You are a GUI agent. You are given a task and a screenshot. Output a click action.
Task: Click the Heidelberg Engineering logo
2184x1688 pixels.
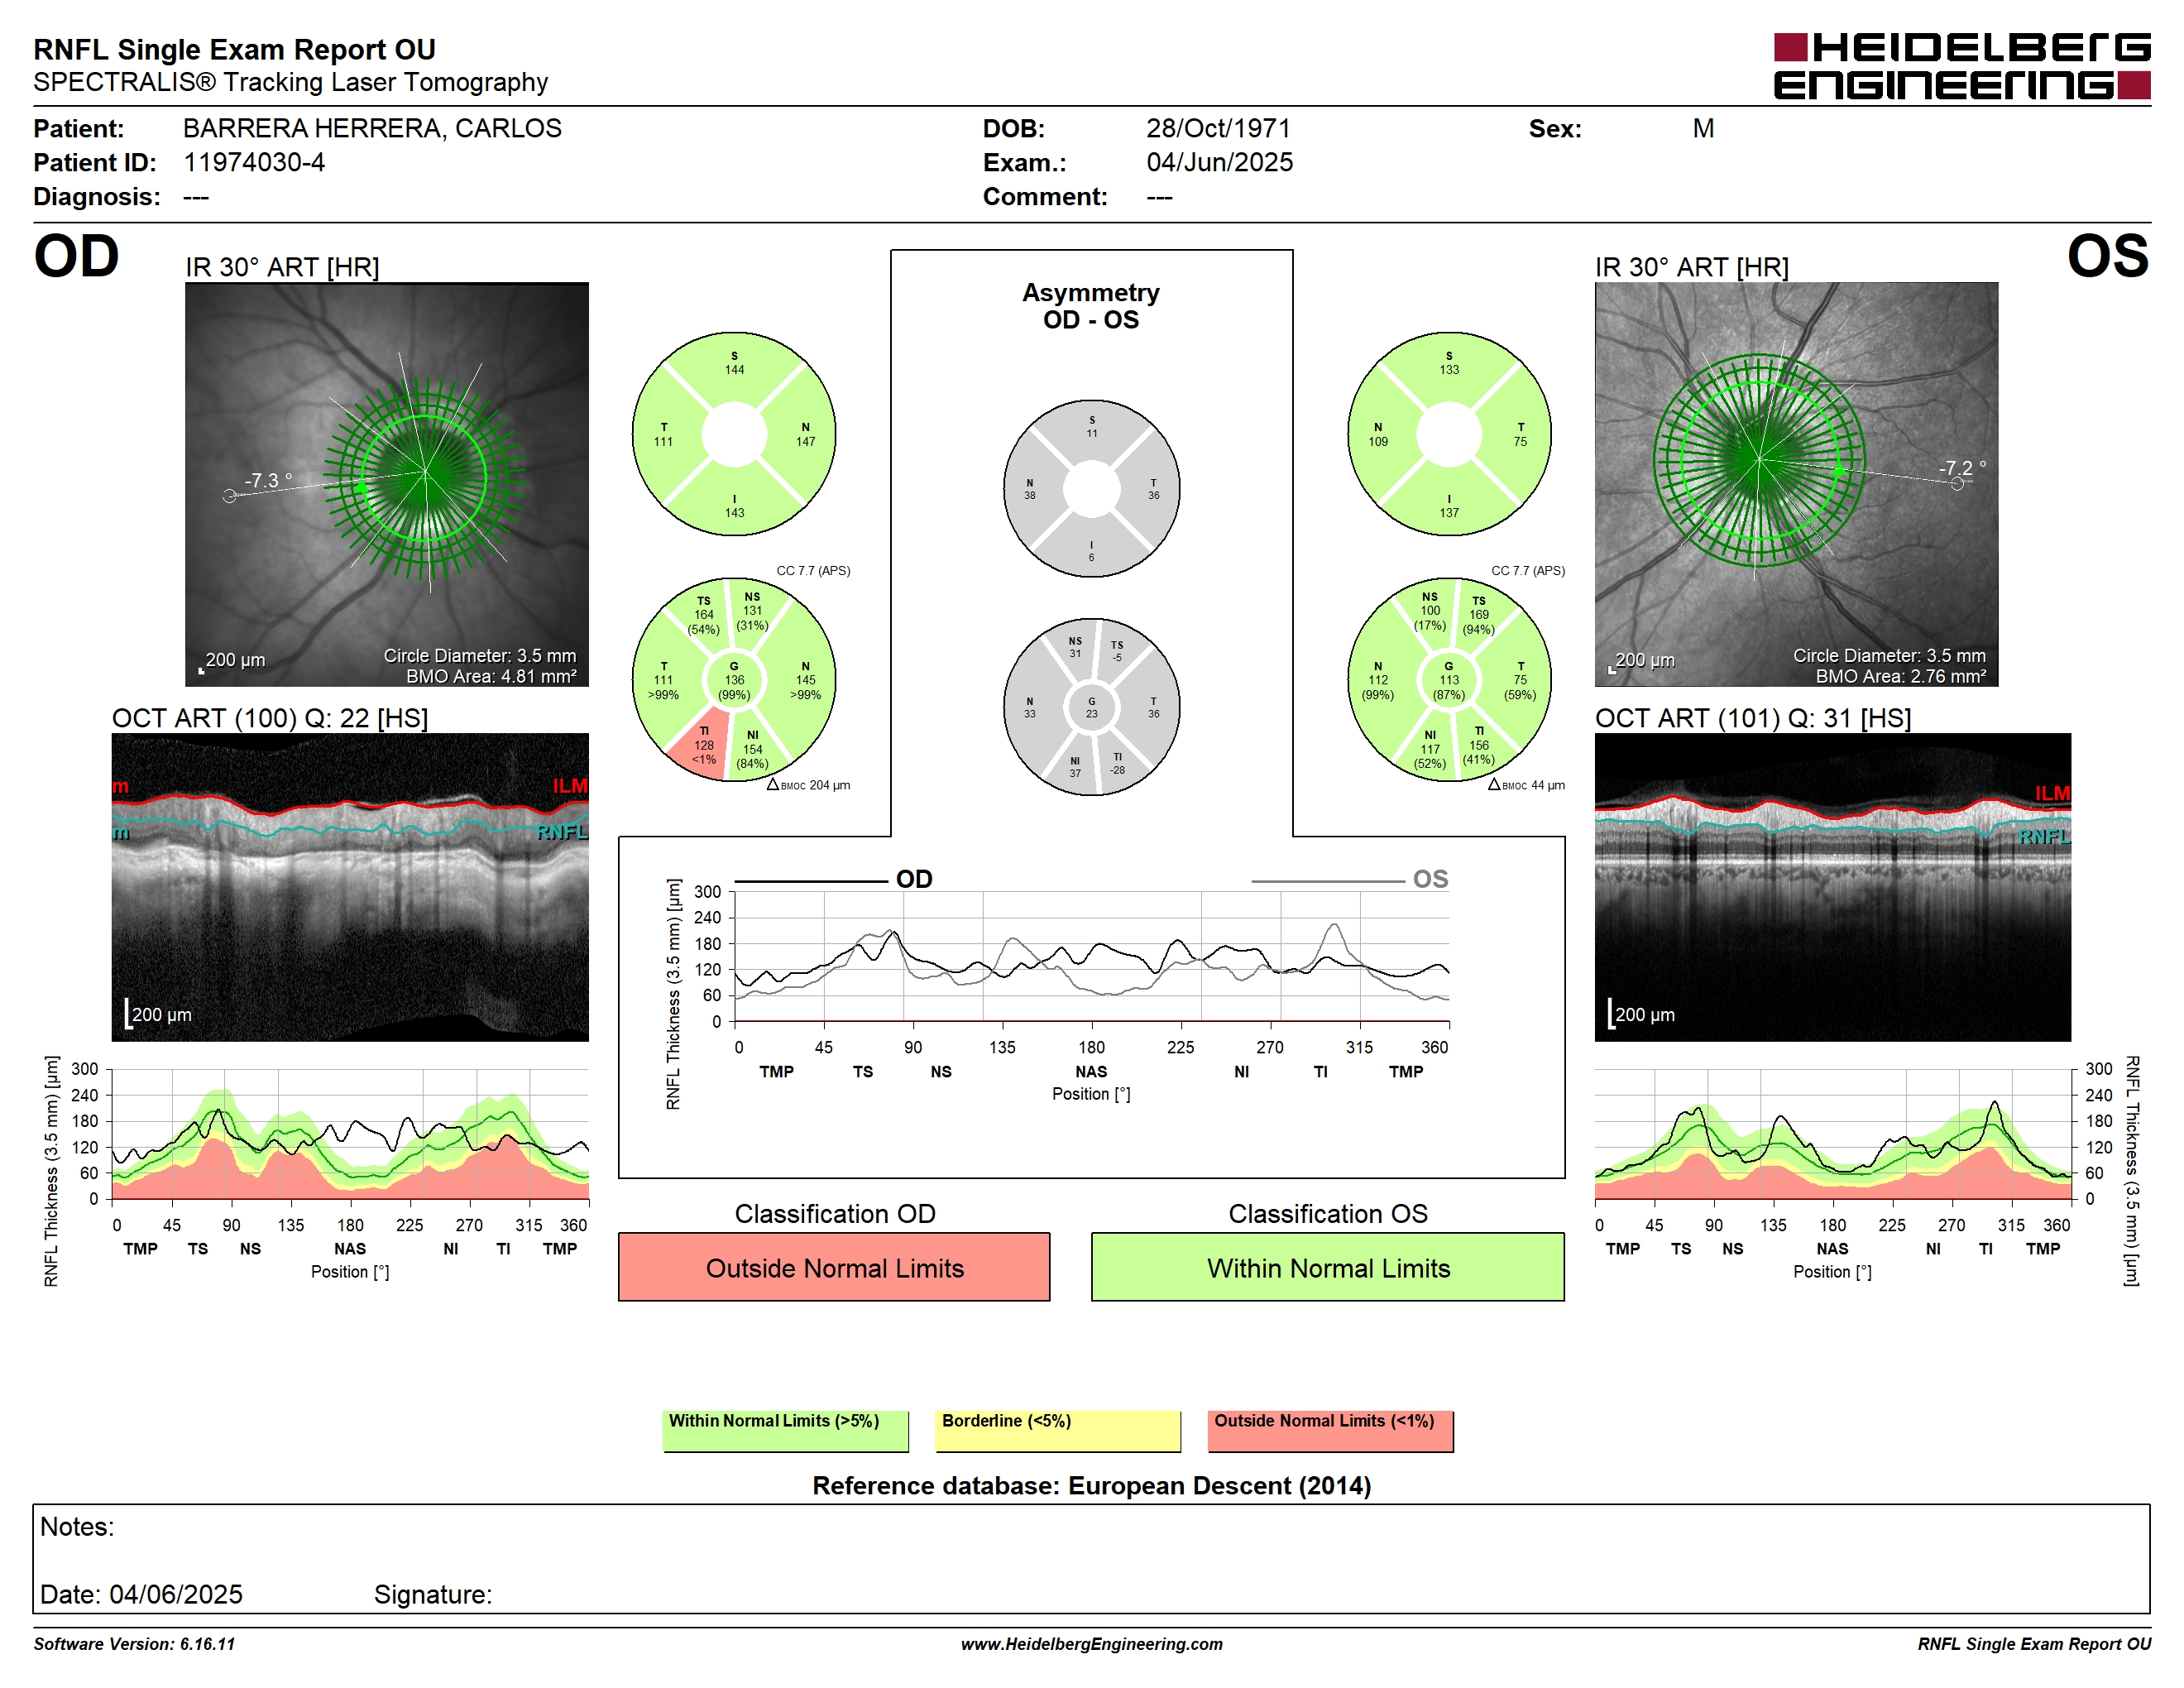click(x=1961, y=67)
